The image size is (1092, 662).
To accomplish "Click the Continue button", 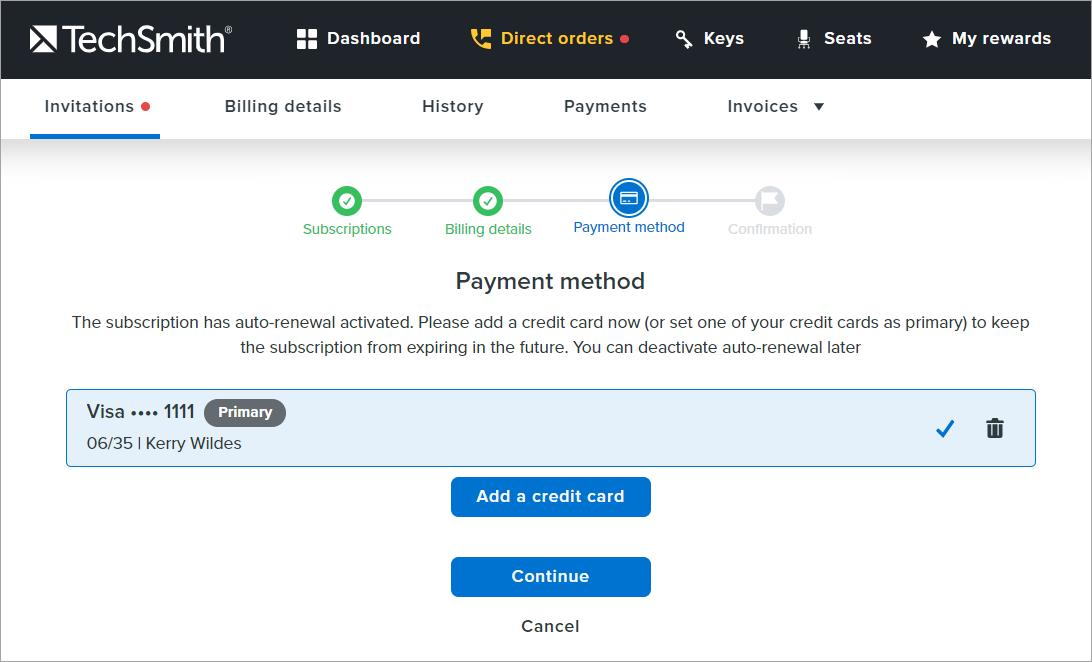I will (550, 576).
